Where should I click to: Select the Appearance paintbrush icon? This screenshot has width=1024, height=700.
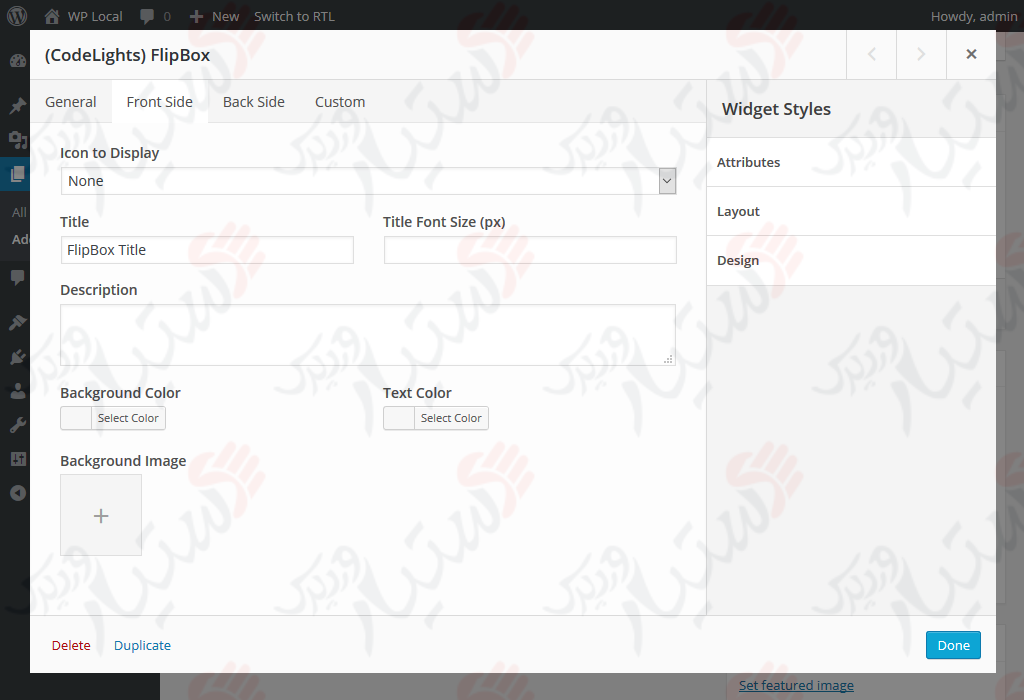point(16,321)
